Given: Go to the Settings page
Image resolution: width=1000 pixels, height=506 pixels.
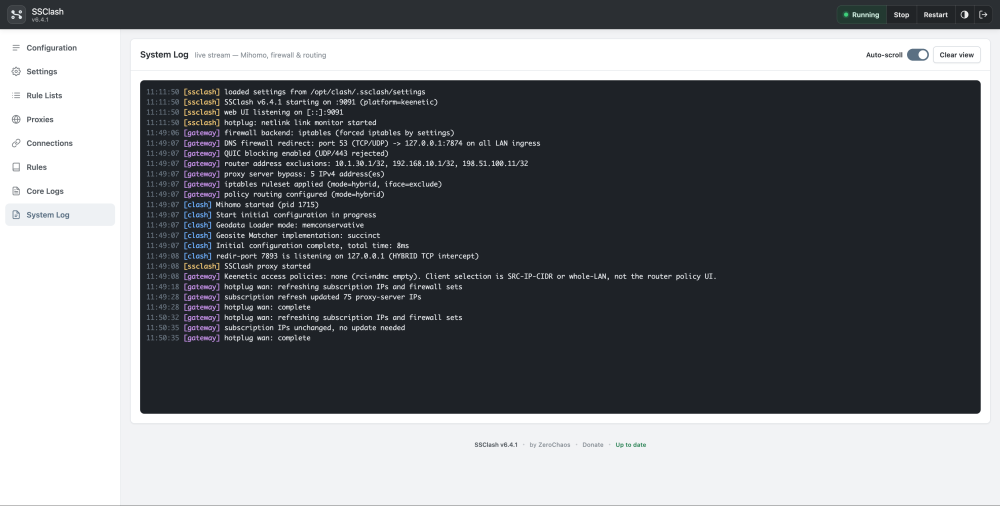Looking at the screenshot, I should [60, 71].
